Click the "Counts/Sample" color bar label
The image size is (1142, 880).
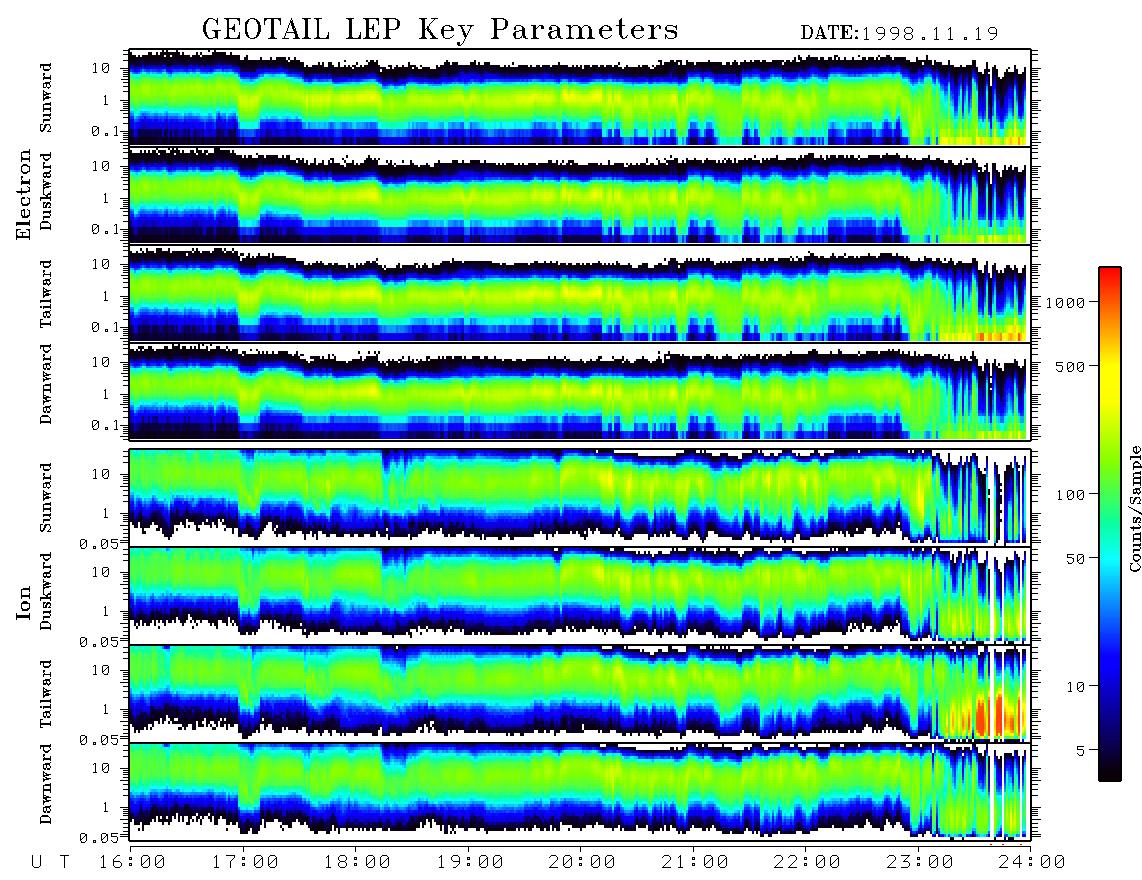1133,508
